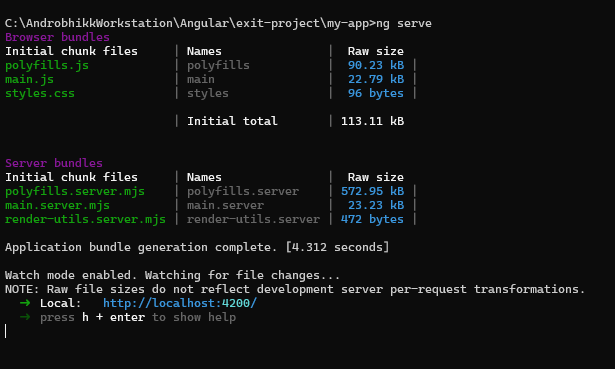Click the Browser bundles heading
615x369 pixels.
pyautogui.click(x=57, y=37)
